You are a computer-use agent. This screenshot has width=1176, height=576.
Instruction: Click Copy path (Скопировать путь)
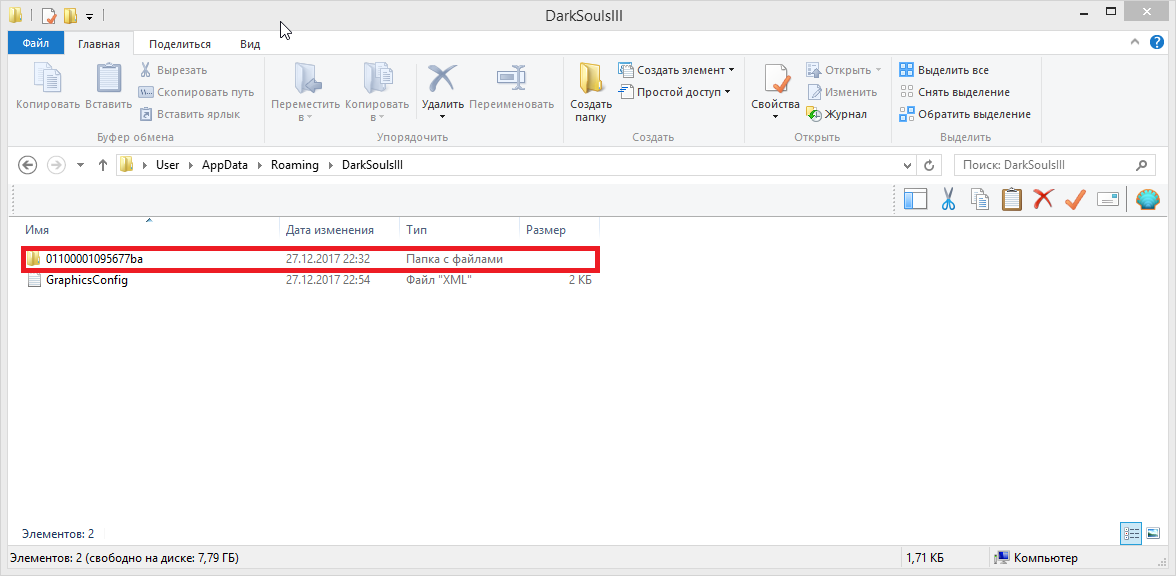(x=196, y=92)
